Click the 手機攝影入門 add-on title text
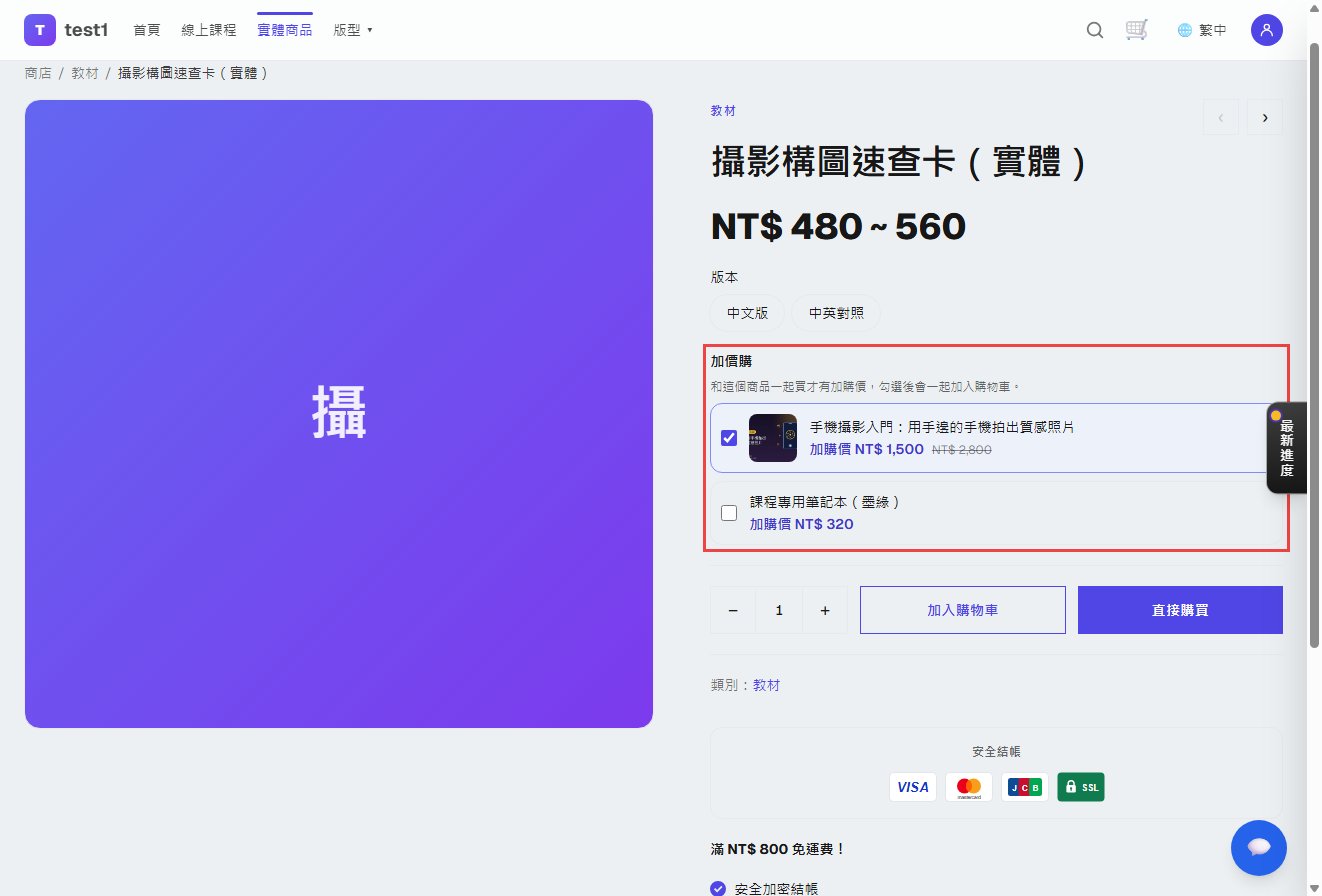 942,427
